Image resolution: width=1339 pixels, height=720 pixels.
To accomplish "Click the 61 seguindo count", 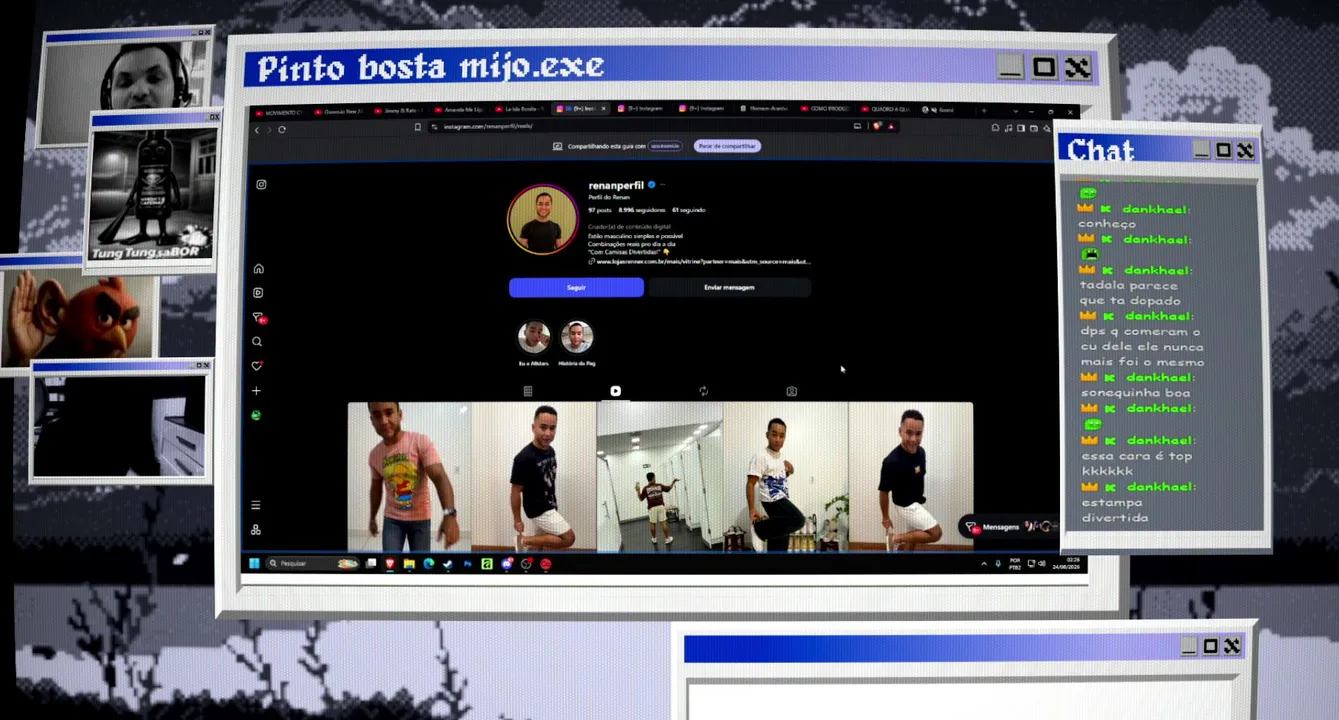I will pos(689,210).
